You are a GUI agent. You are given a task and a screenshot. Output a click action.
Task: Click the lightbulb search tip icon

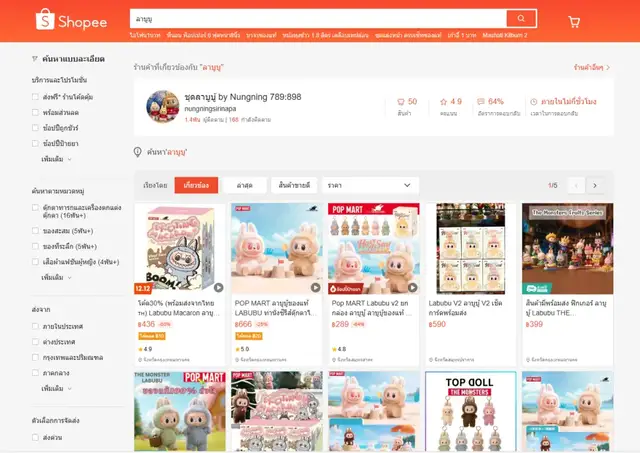[x=138, y=152]
